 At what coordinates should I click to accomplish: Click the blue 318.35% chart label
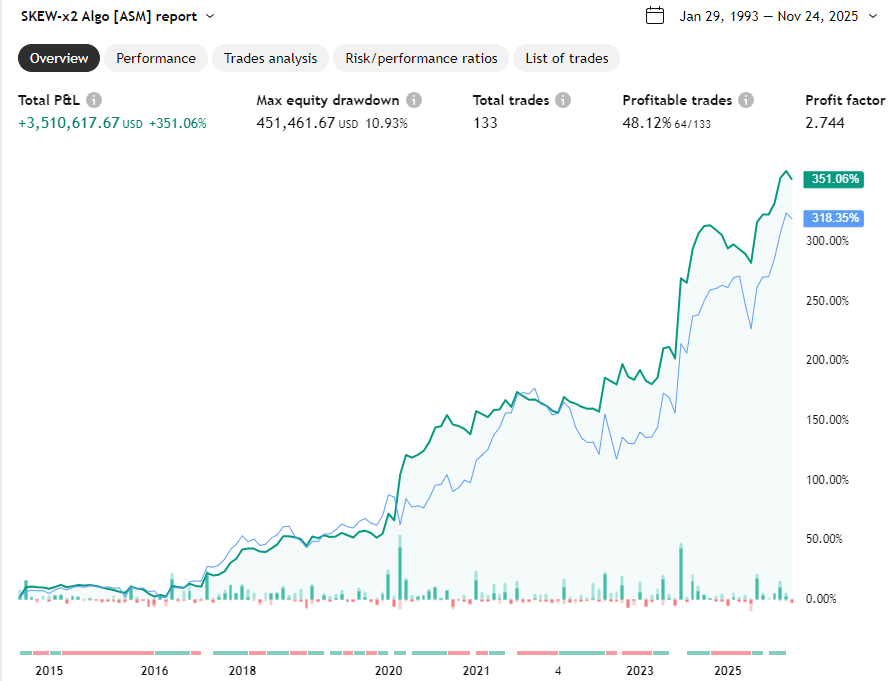click(833, 217)
